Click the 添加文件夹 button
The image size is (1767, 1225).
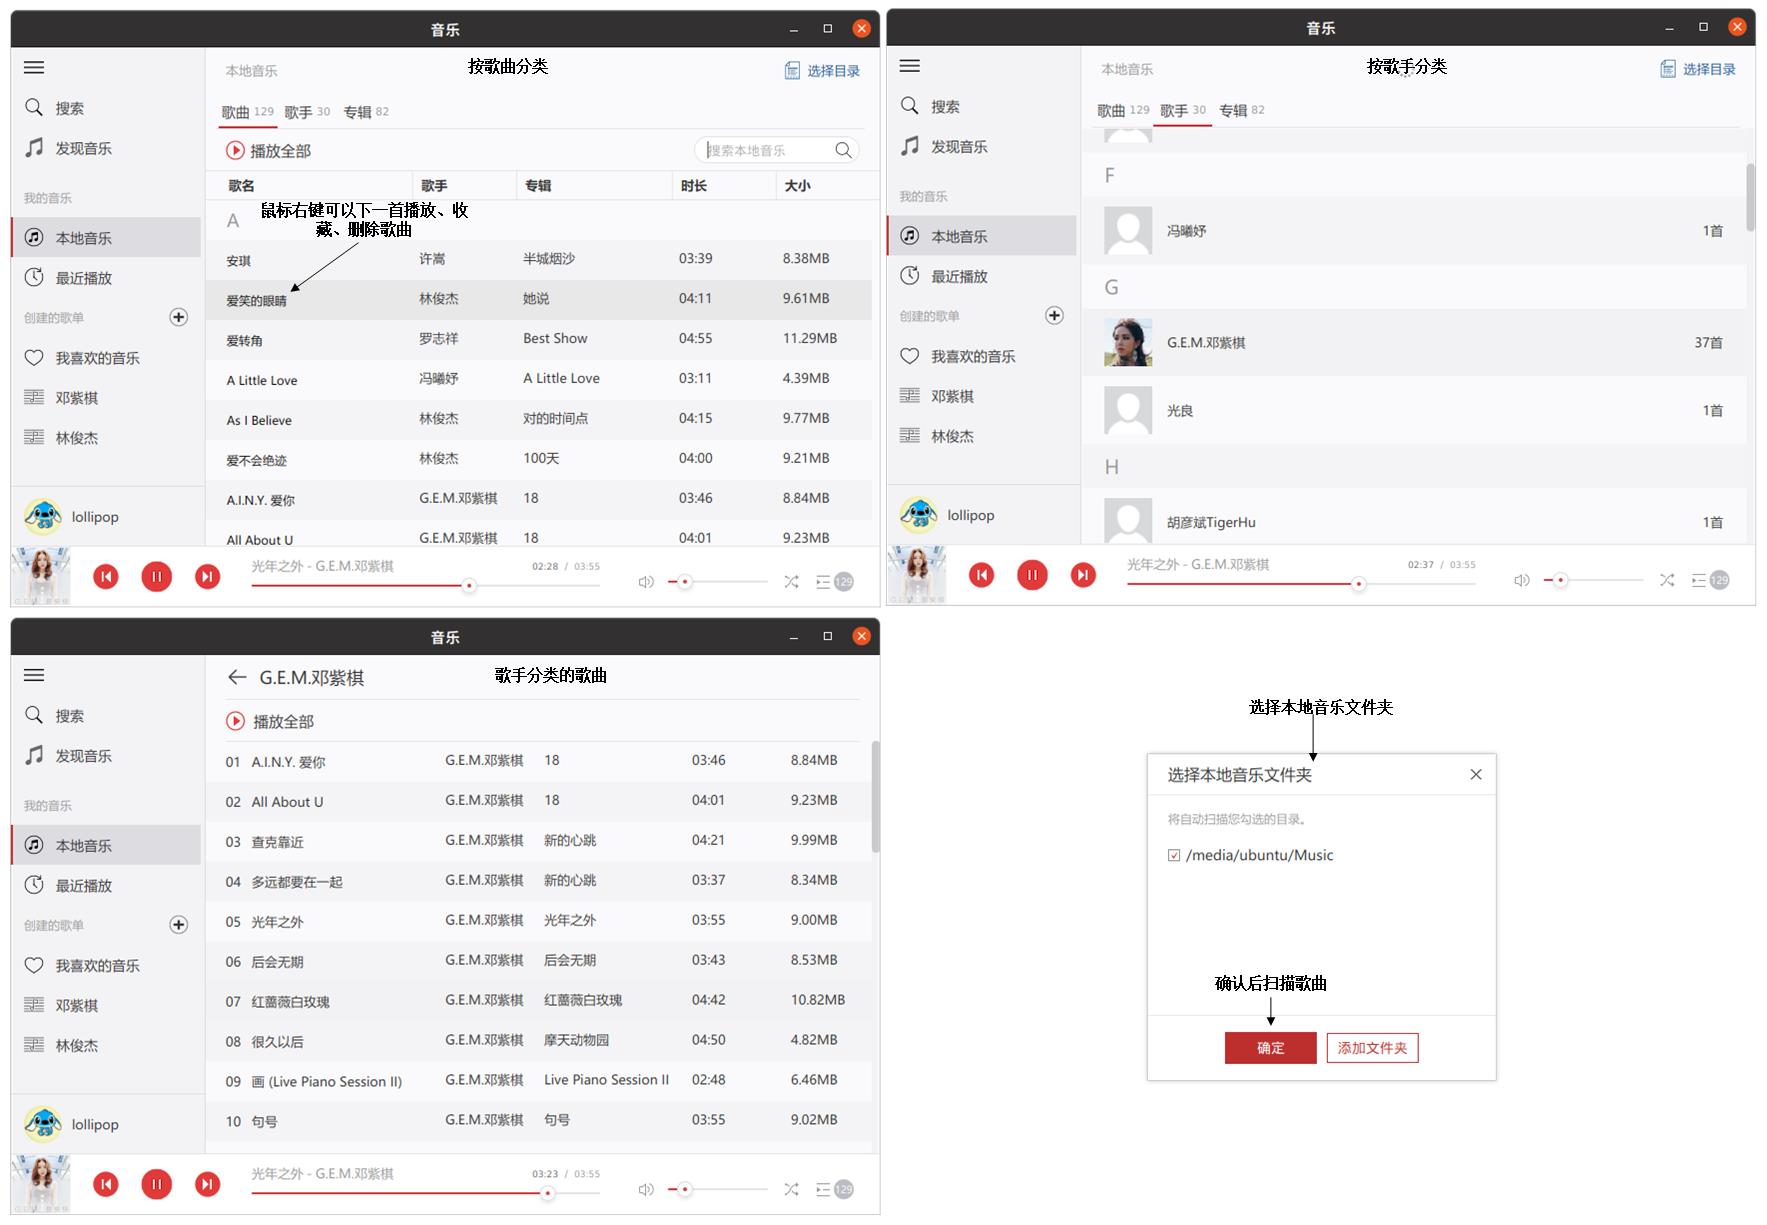click(x=1372, y=1048)
